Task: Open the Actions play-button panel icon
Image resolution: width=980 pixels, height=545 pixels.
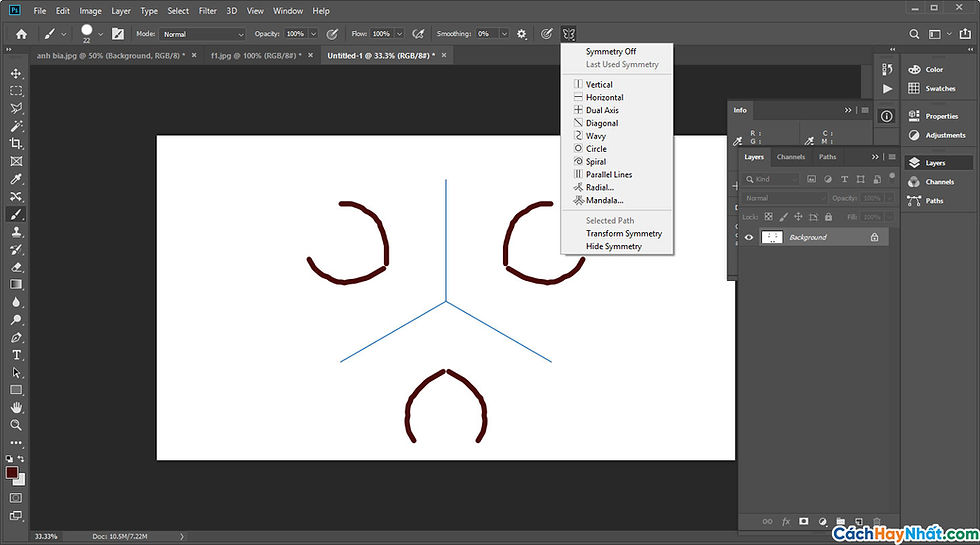Action: tap(887, 89)
